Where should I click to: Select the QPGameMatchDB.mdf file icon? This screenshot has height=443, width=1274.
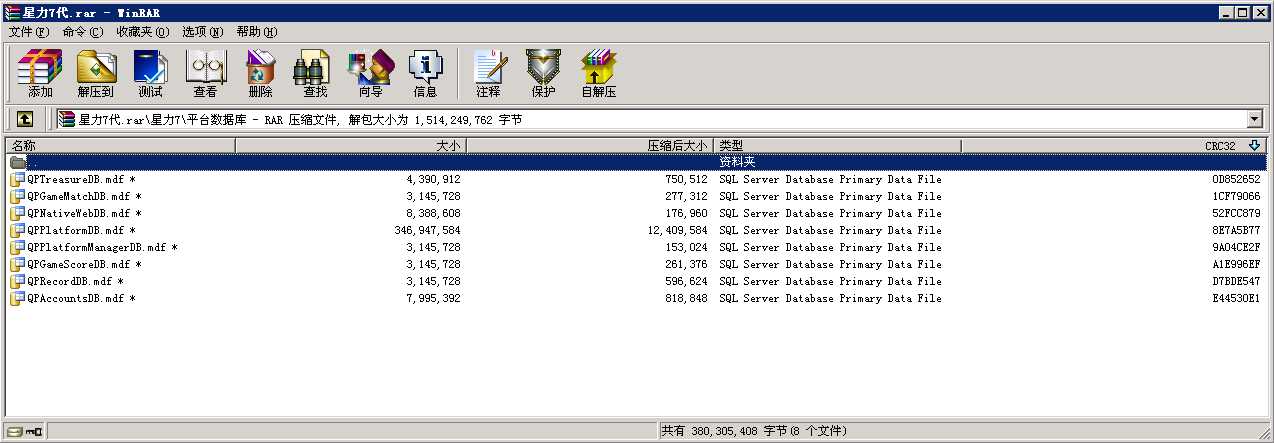coord(18,196)
